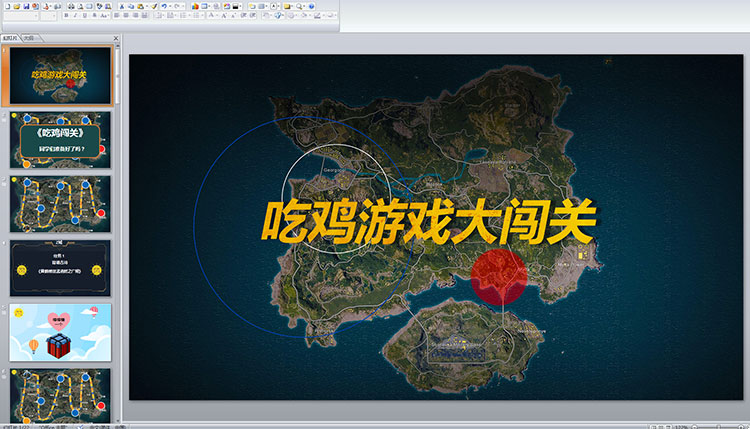Close the slide thumbnail pane

point(116,38)
